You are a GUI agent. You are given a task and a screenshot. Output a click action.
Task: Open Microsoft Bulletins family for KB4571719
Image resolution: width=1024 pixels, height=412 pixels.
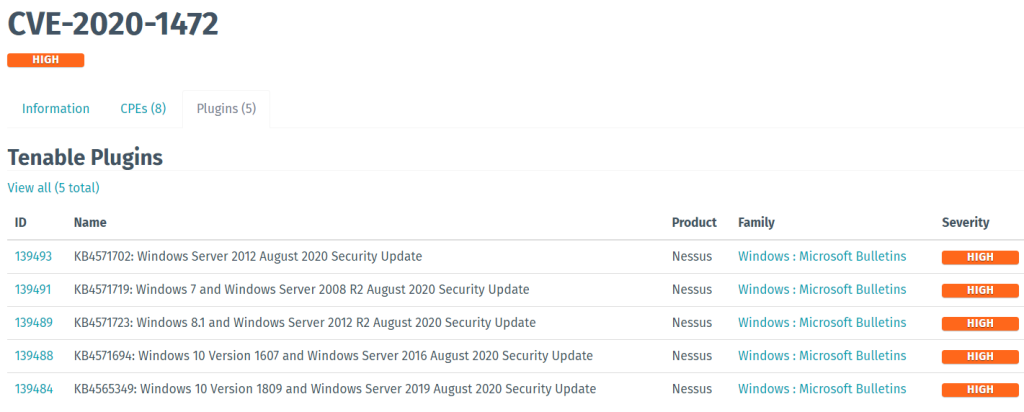[822, 290]
